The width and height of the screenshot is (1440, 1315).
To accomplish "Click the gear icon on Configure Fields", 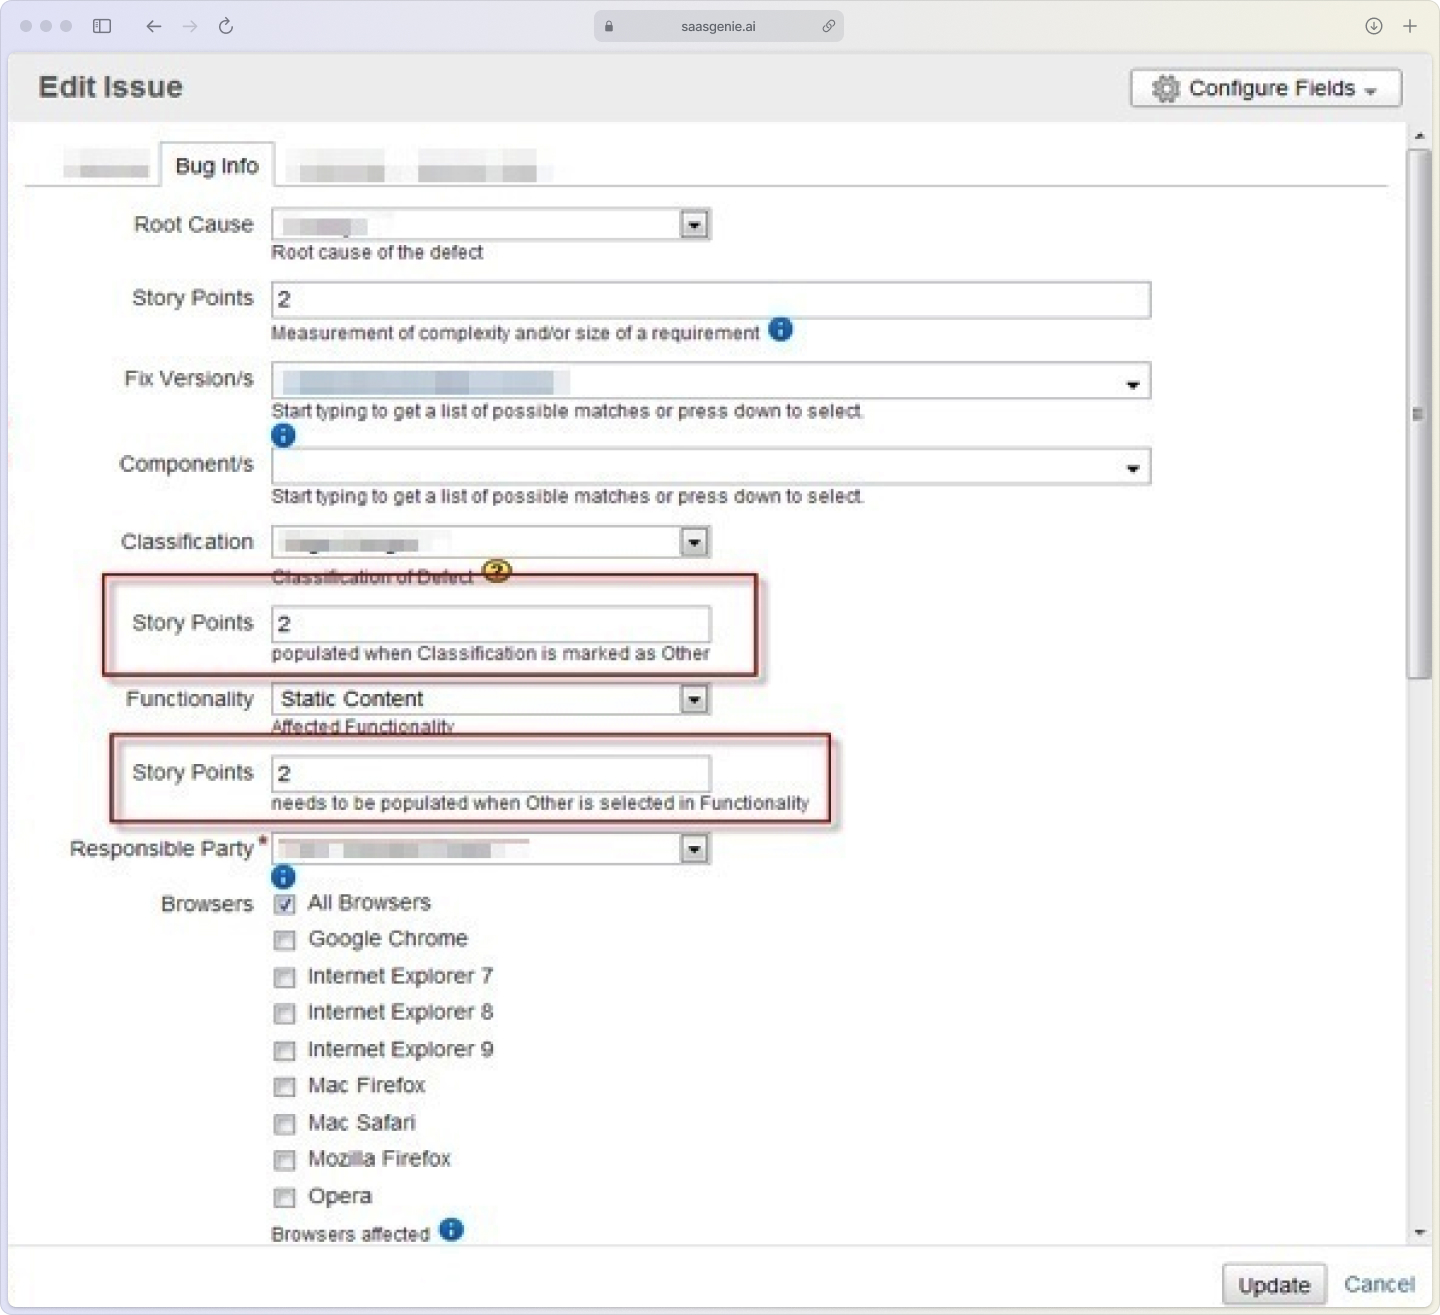I will pyautogui.click(x=1165, y=88).
